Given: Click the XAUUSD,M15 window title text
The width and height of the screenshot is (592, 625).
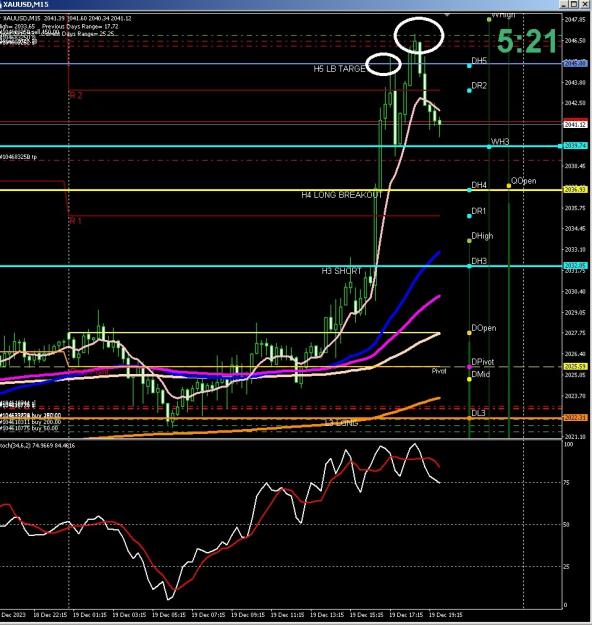Looking at the screenshot, I should (26, 4).
